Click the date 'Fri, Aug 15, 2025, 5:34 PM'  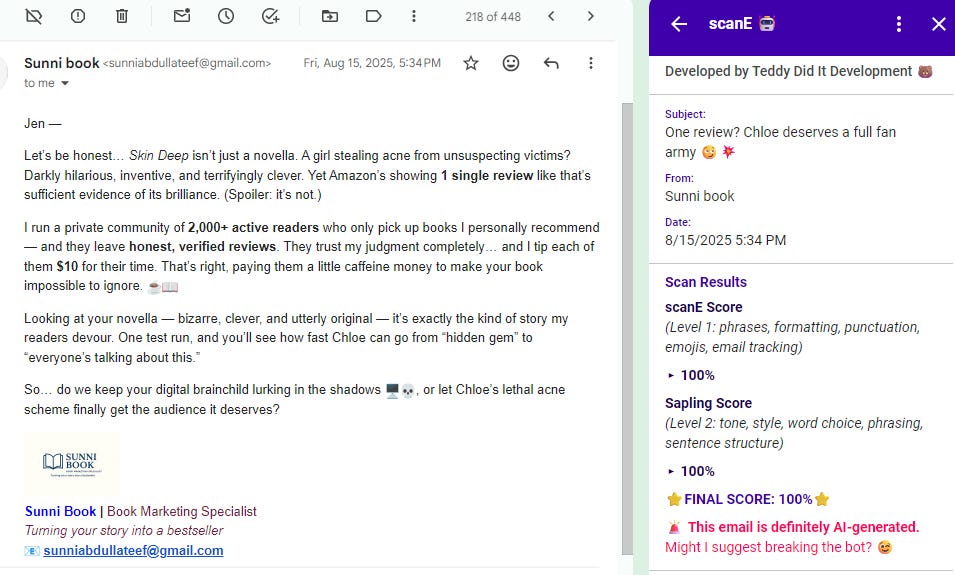372,63
